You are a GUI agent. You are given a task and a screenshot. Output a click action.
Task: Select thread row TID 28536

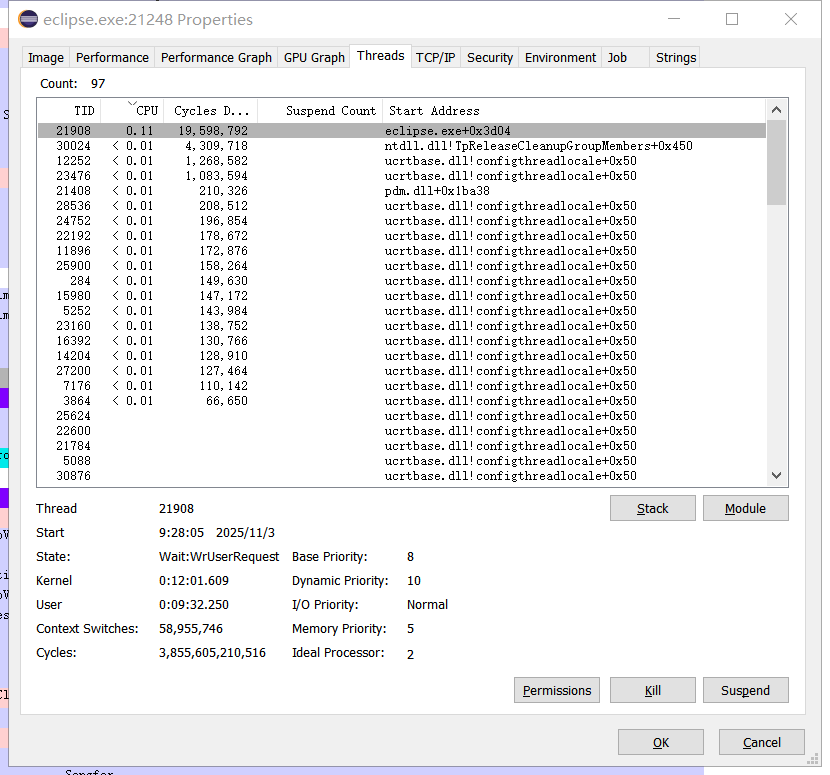402,205
